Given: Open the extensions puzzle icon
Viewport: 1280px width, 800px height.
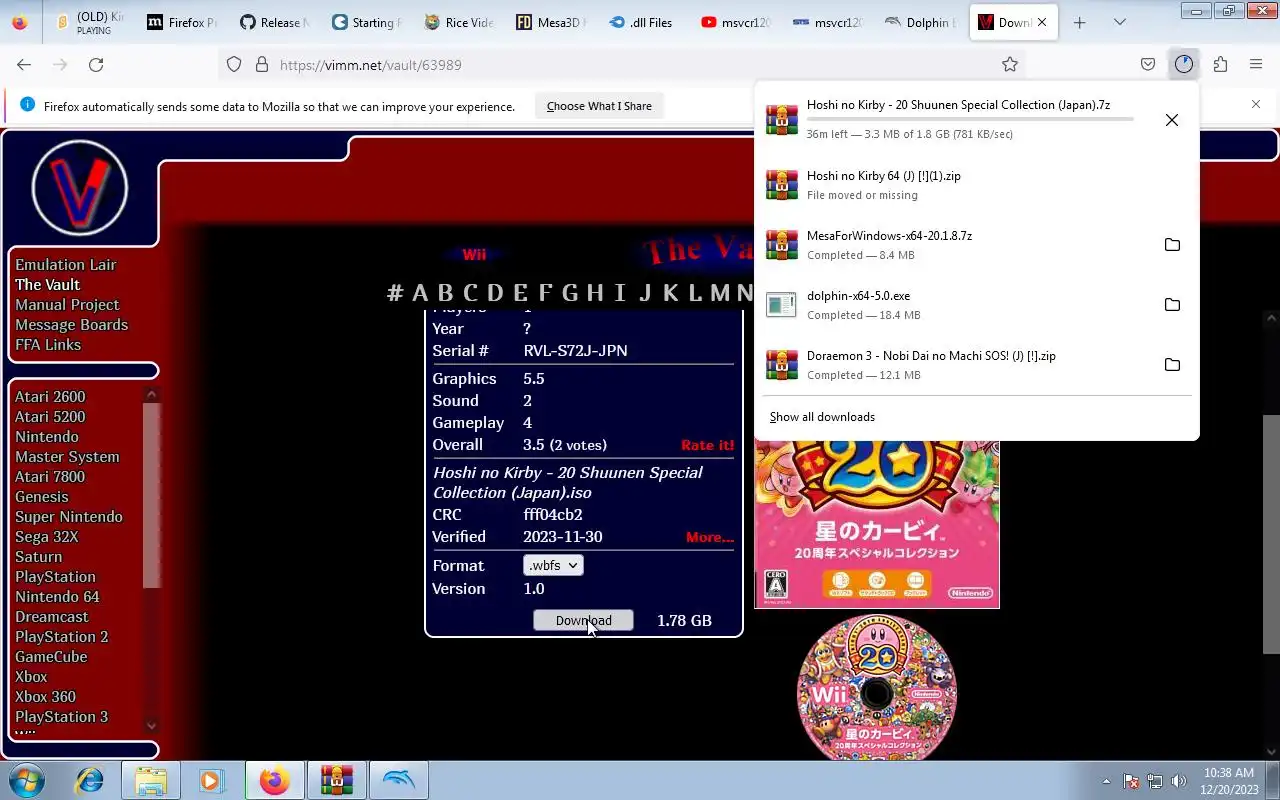Looking at the screenshot, I should click(x=1220, y=64).
